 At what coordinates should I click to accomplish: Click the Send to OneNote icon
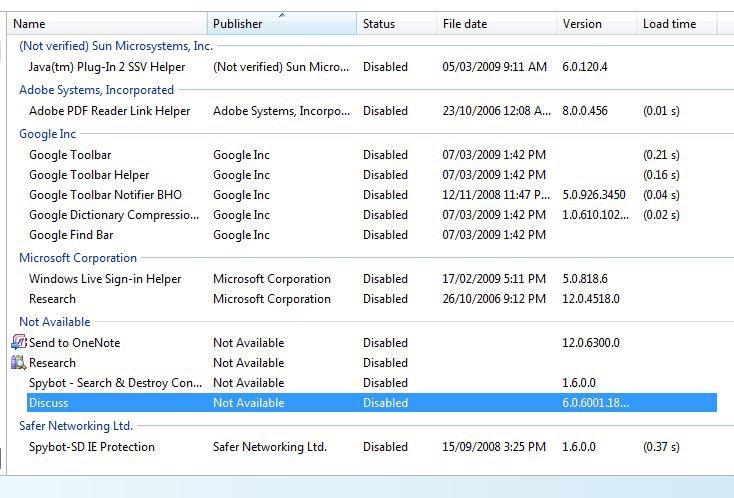point(19,342)
